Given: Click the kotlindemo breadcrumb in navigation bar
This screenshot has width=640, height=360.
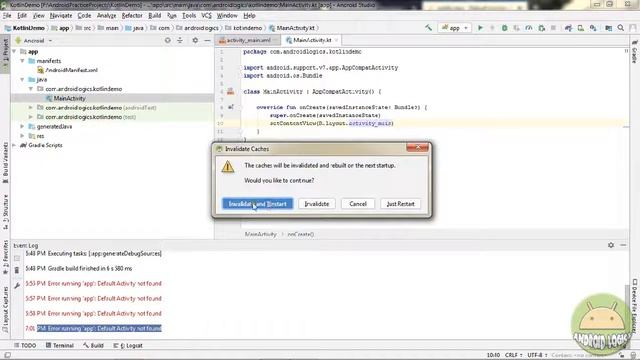Looking at the screenshot, I should click(244, 28).
